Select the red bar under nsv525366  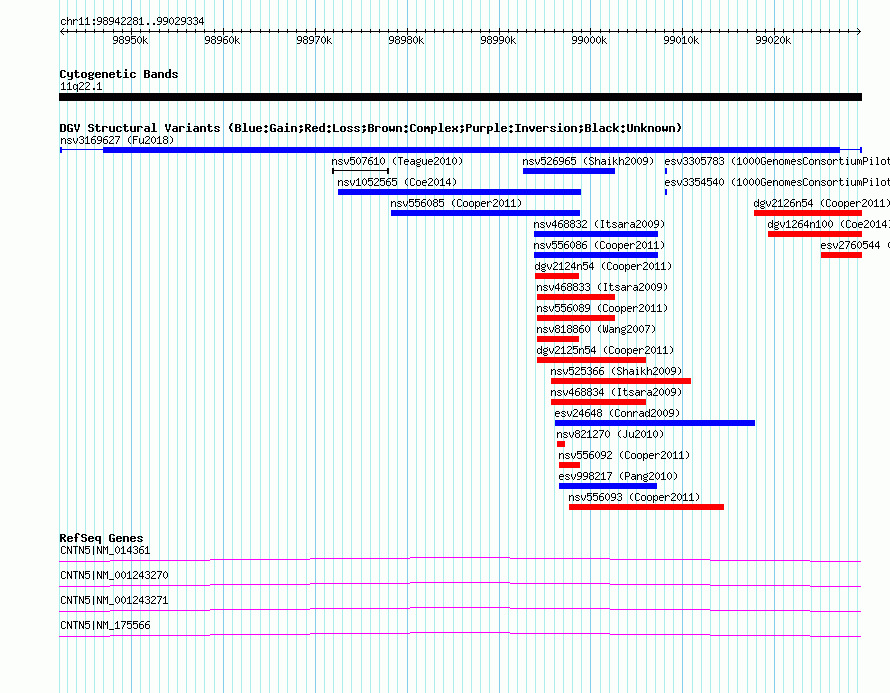pos(621,381)
